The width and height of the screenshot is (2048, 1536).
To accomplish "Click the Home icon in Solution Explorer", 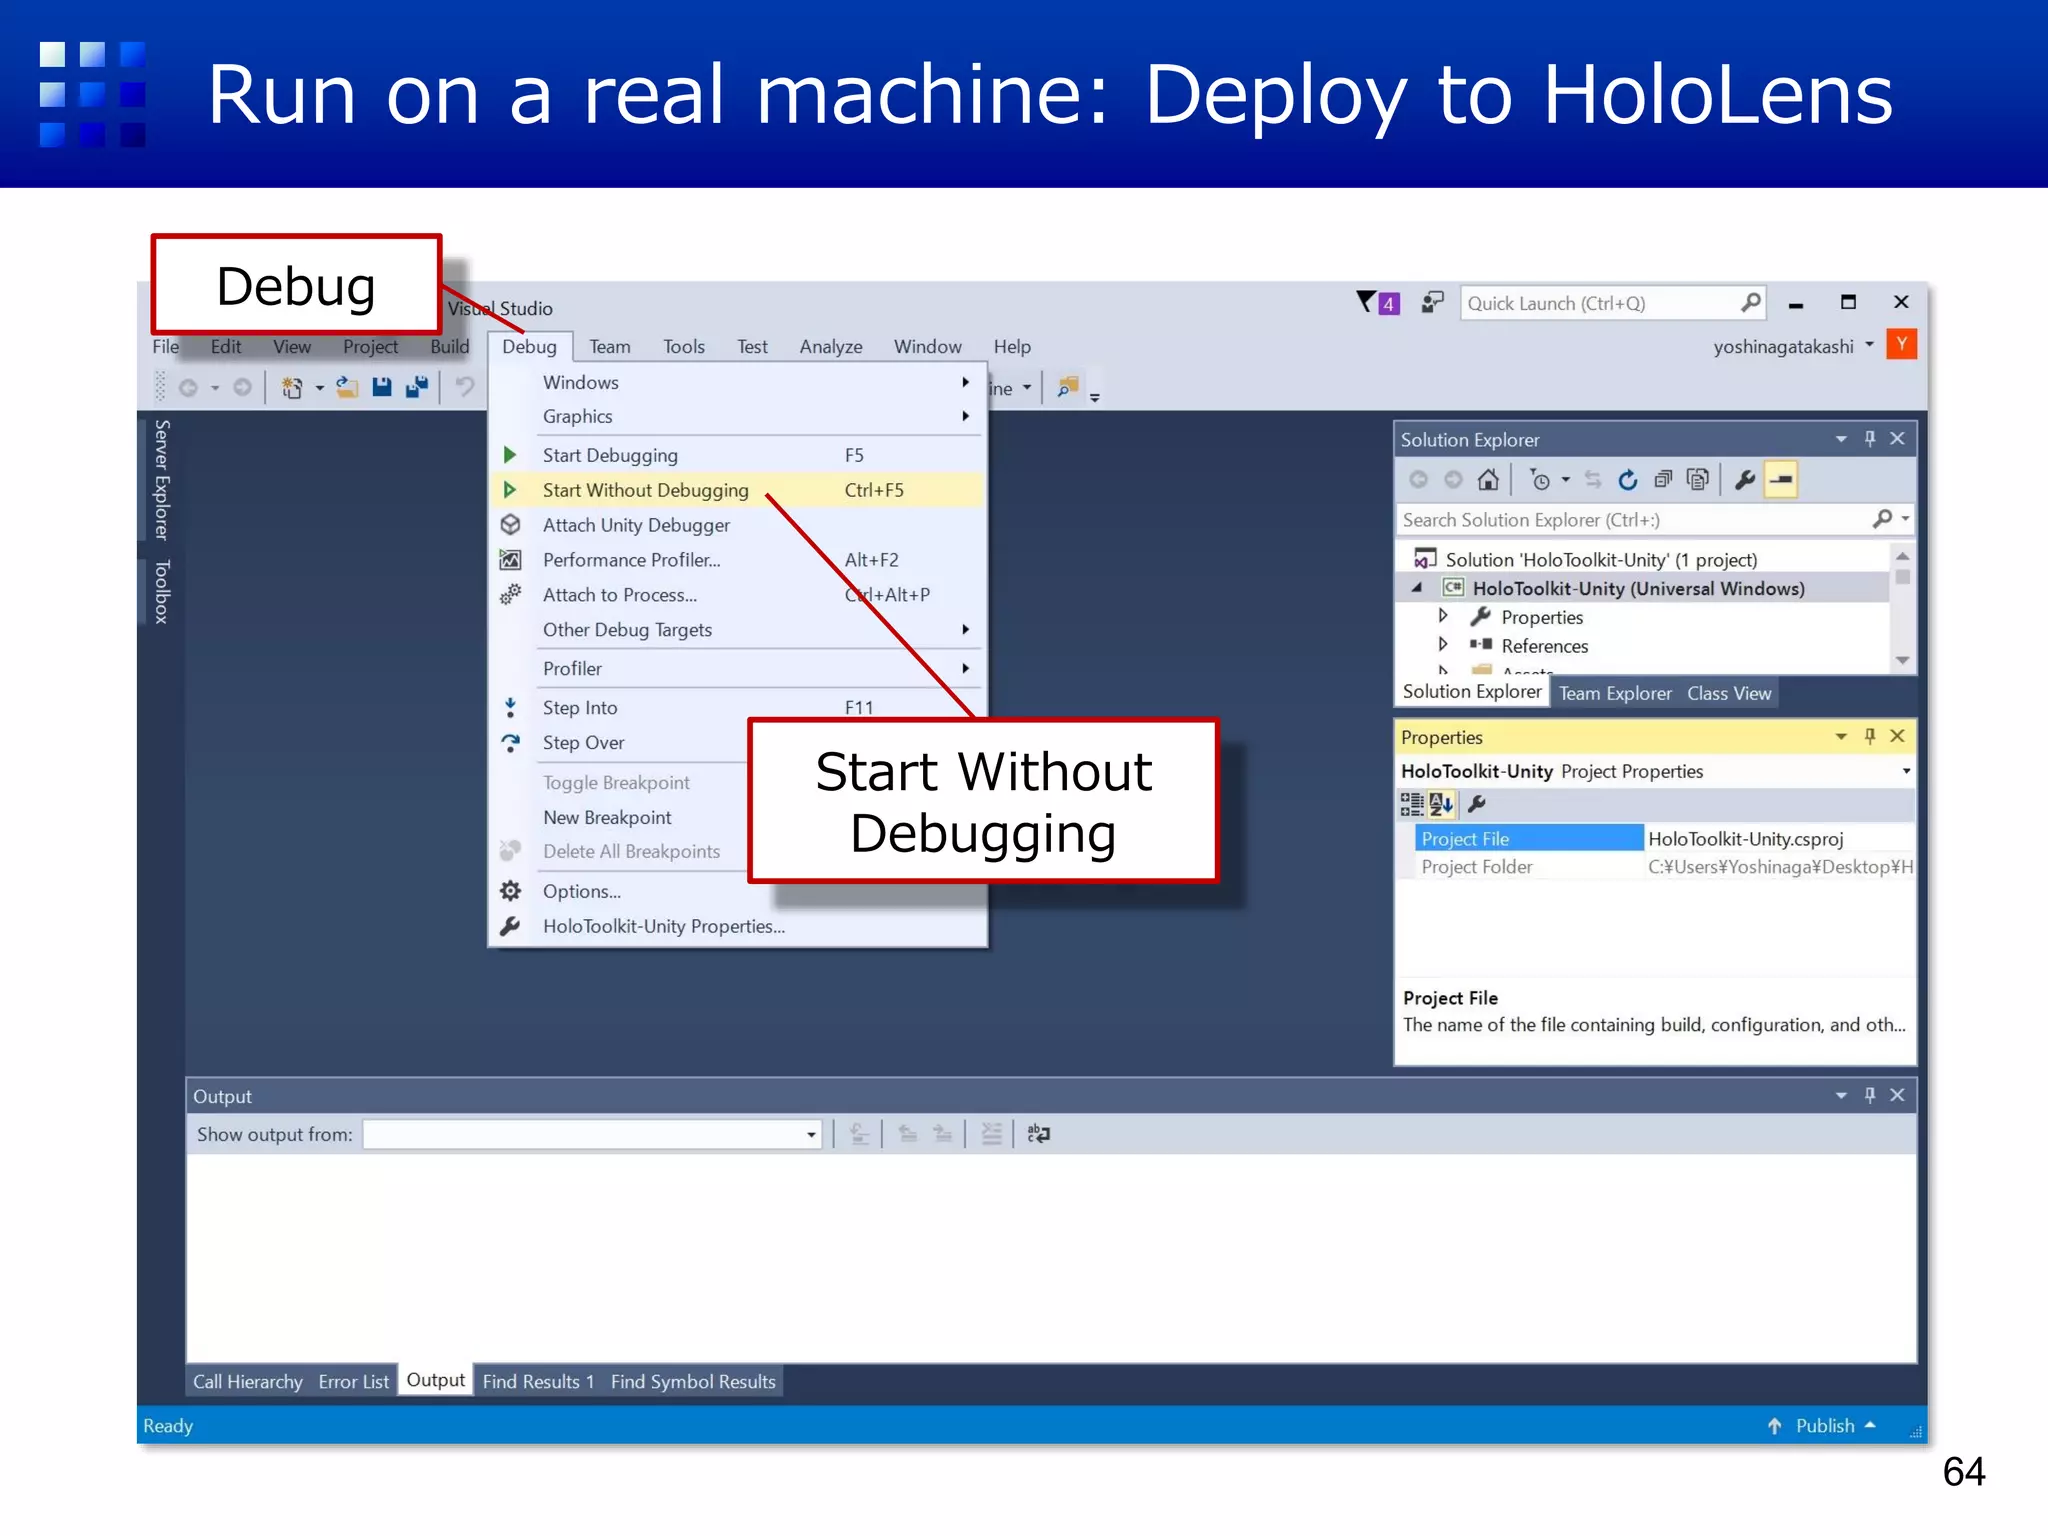I will [1488, 480].
